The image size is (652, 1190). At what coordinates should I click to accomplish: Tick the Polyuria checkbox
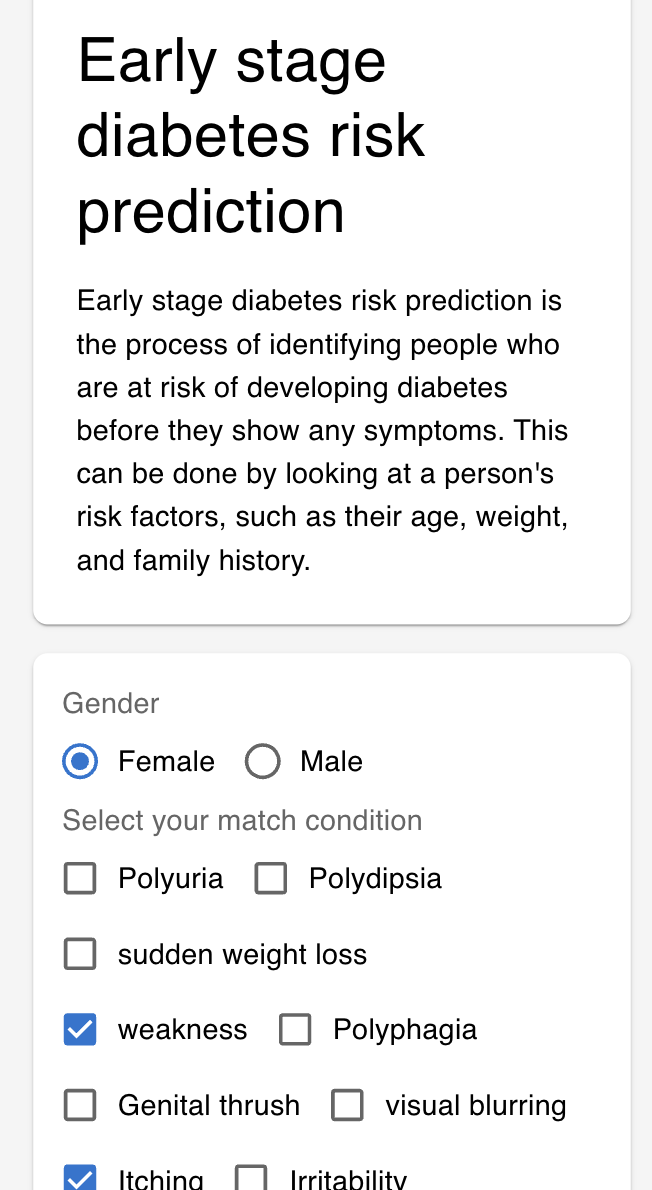[x=80, y=879]
